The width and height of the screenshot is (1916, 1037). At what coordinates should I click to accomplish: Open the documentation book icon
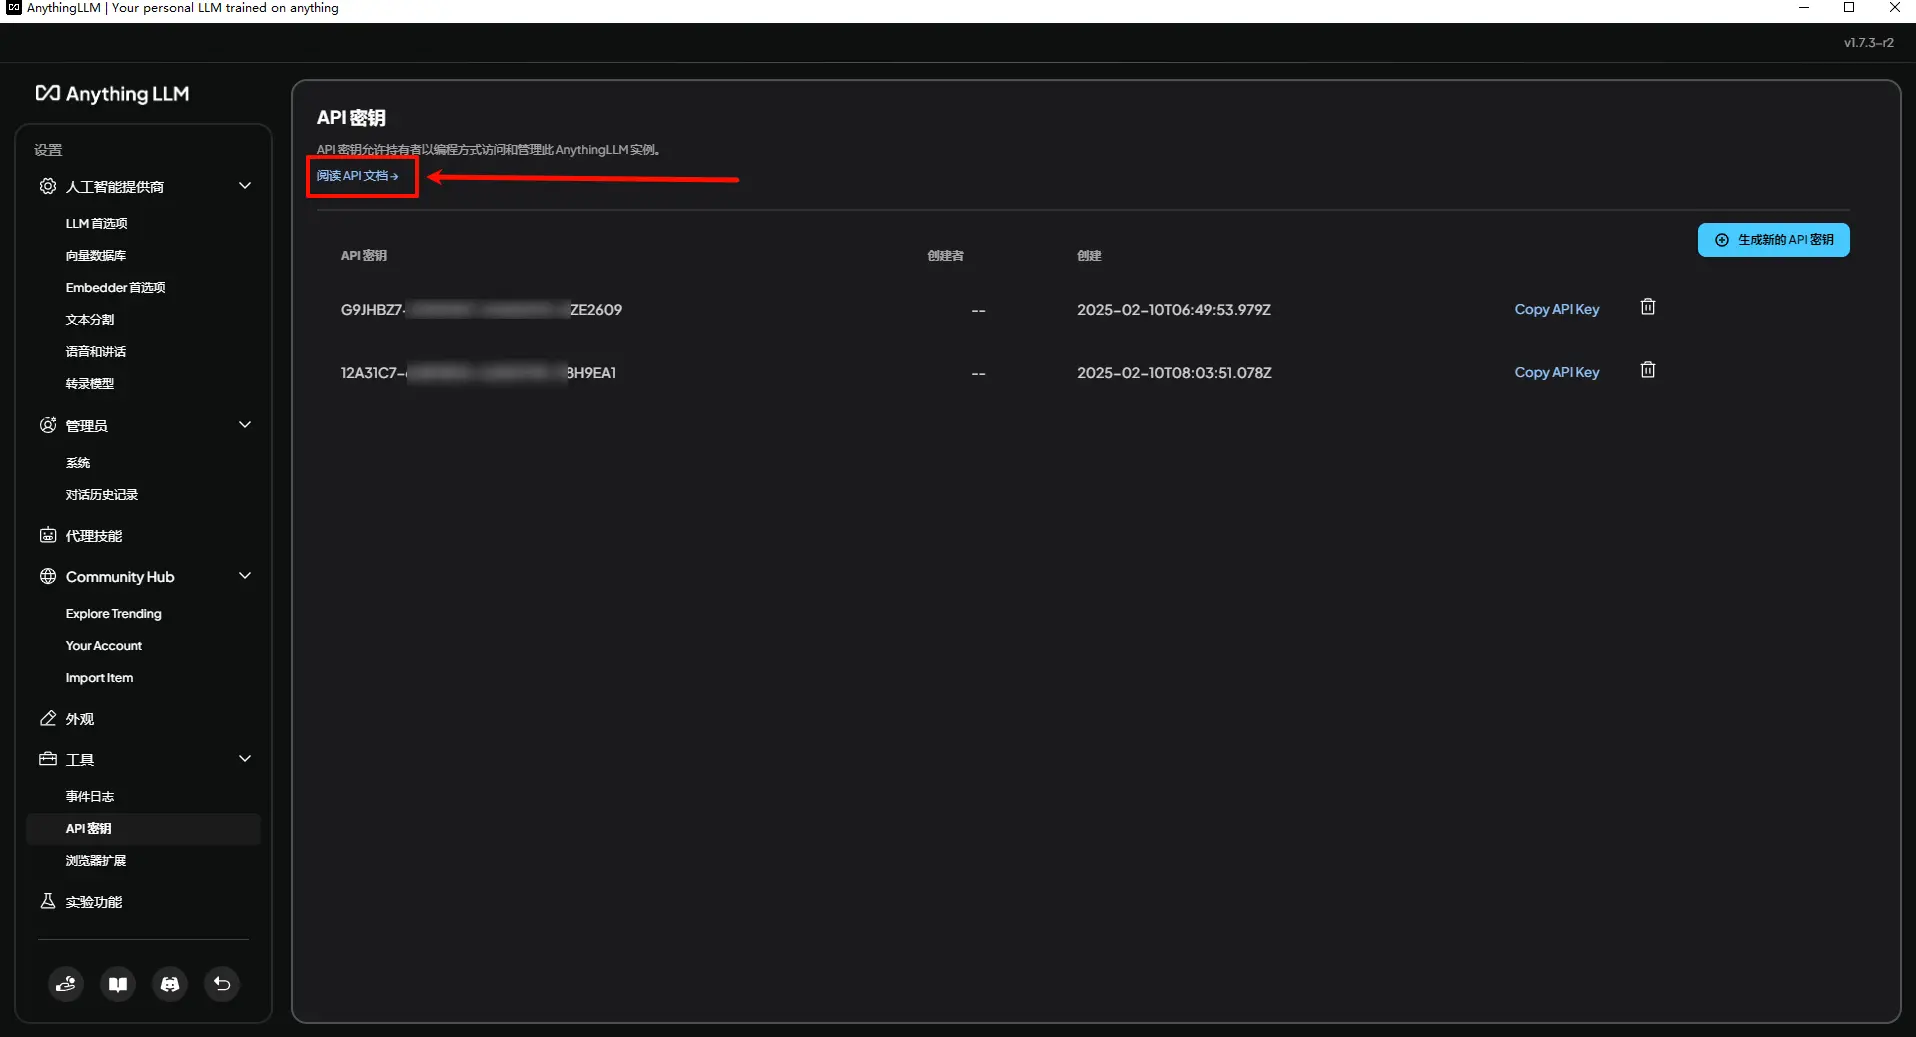[118, 984]
